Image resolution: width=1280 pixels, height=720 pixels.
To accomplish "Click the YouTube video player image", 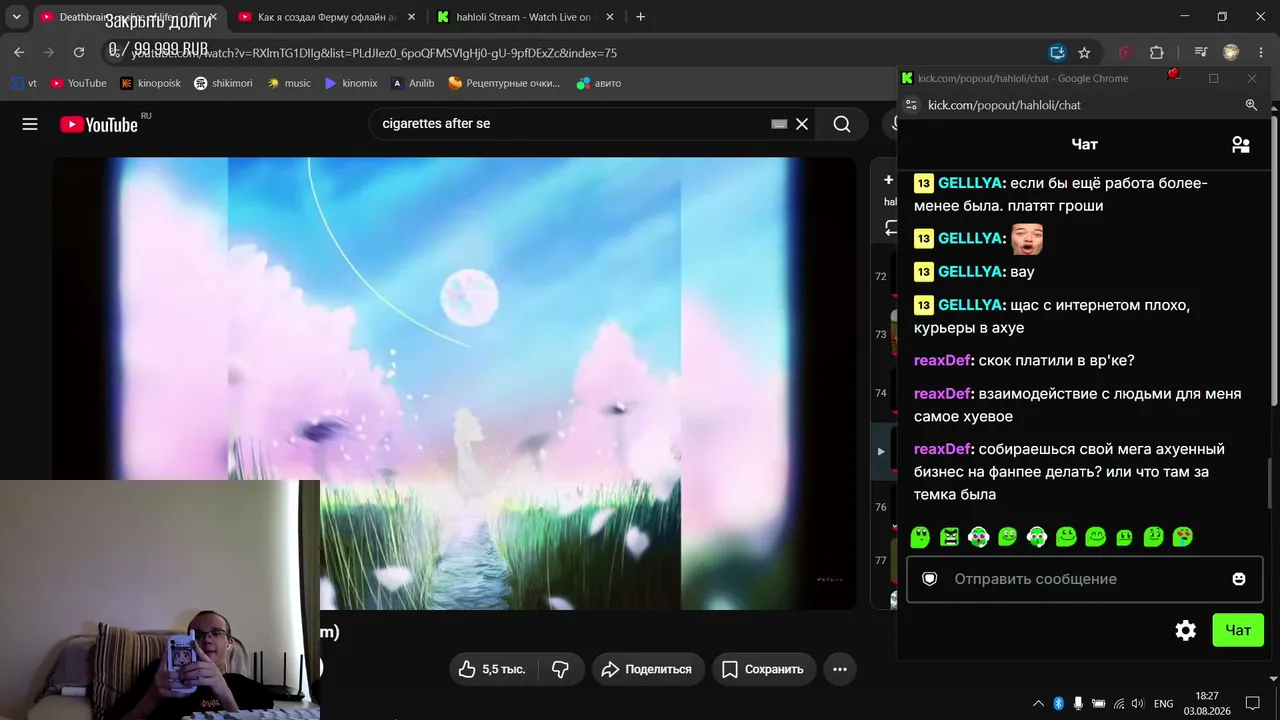I will point(455,383).
